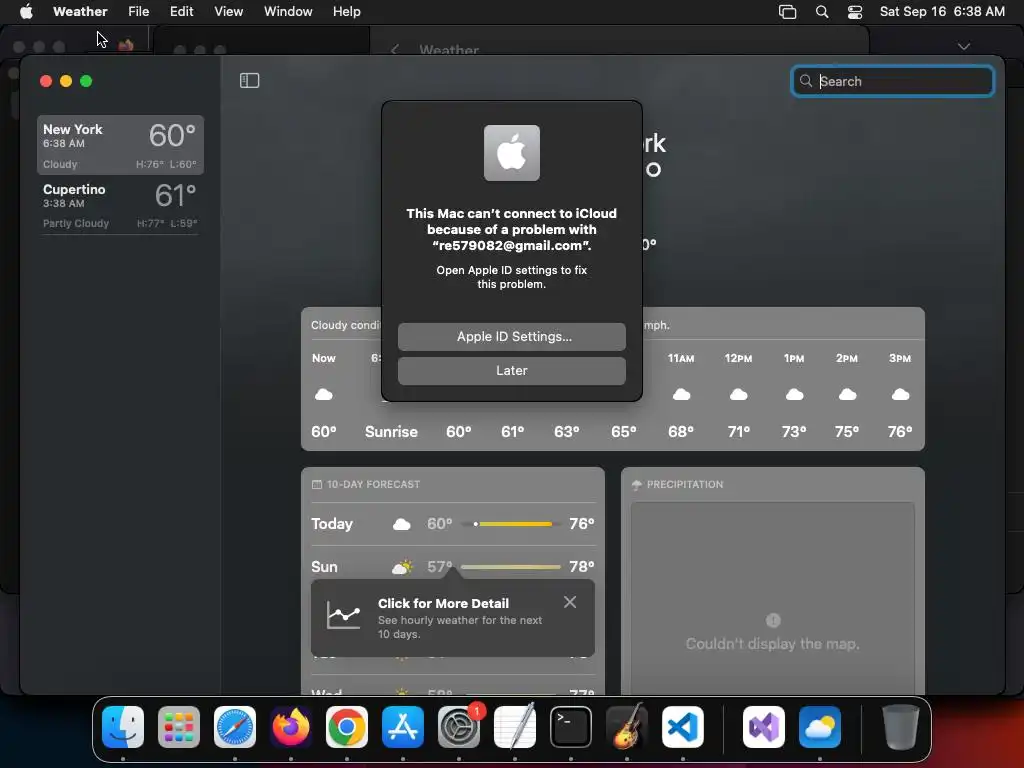Viewport: 1024px width, 768px height.
Task: Dismiss the iCloud alert with Later
Action: pyautogui.click(x=511, y=370)
